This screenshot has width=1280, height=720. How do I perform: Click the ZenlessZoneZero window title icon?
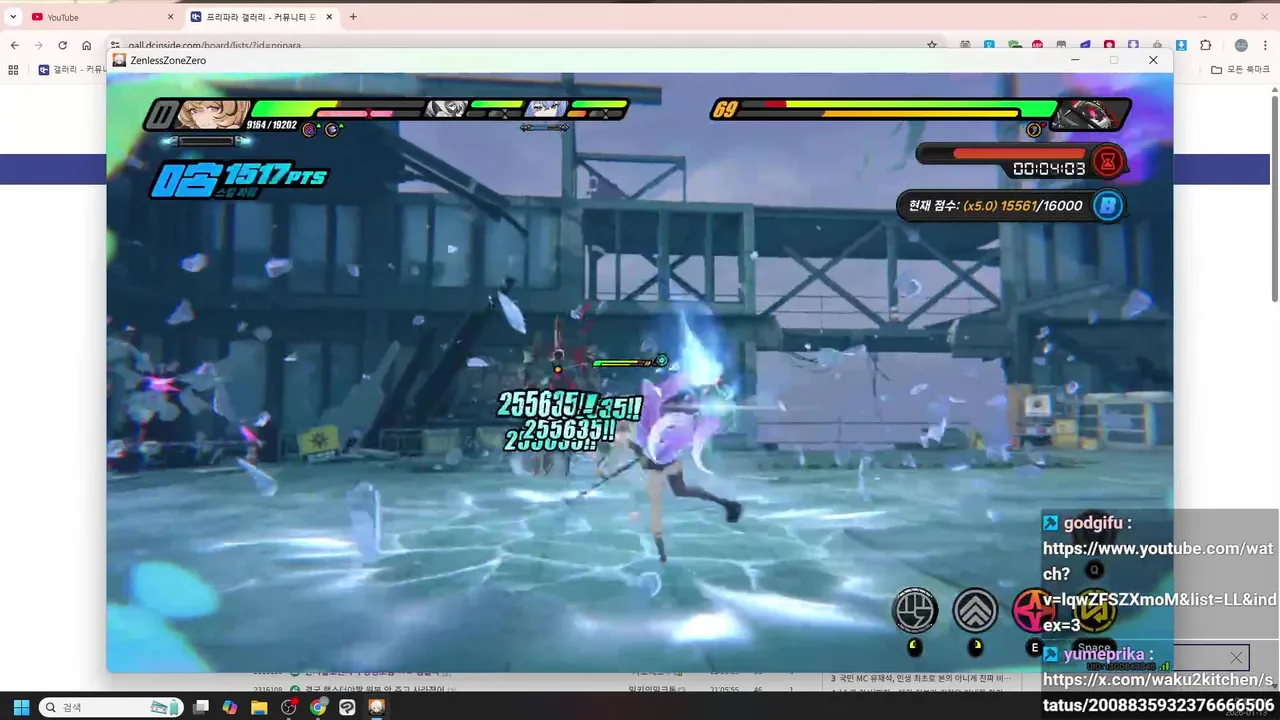pyautogui.click(x=119, y=60)
